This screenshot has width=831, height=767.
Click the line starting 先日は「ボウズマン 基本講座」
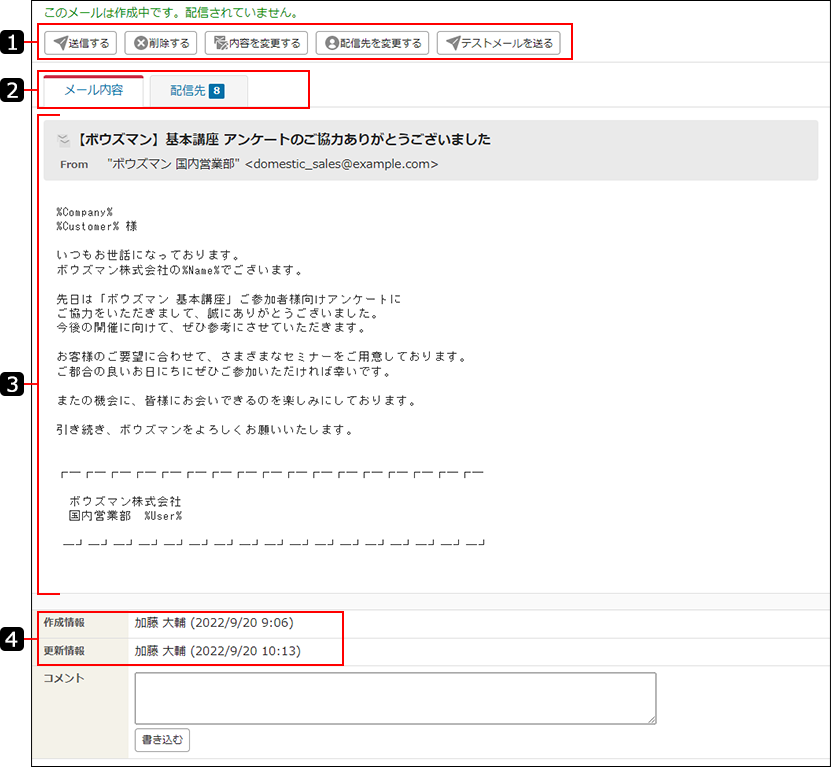point(229,299)
